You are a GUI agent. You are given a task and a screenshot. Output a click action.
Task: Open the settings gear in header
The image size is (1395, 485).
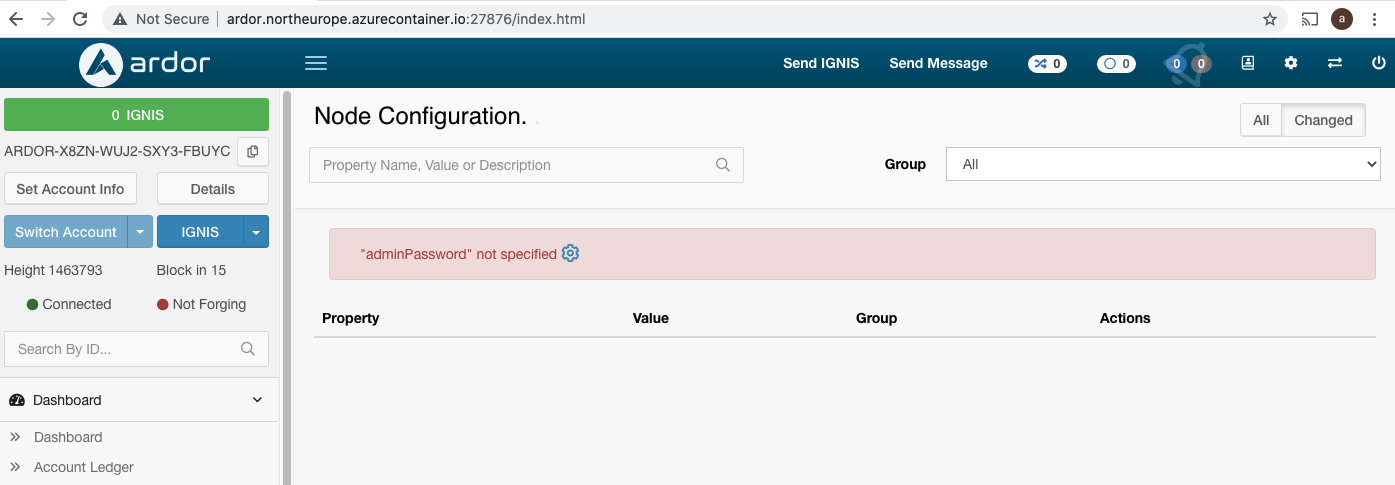point(1291,63)
